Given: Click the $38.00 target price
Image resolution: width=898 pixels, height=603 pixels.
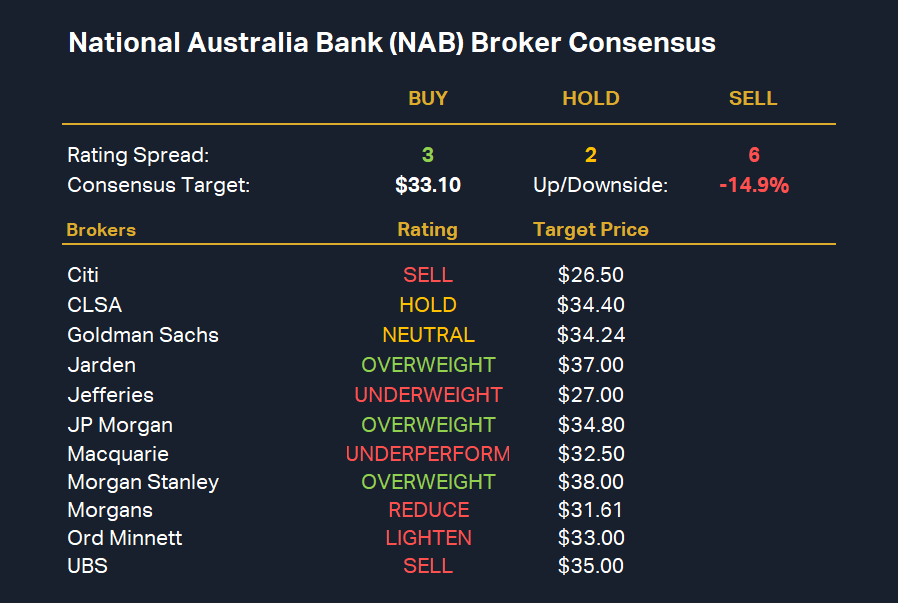Looking at the screenshot, I should pos(591,482).
